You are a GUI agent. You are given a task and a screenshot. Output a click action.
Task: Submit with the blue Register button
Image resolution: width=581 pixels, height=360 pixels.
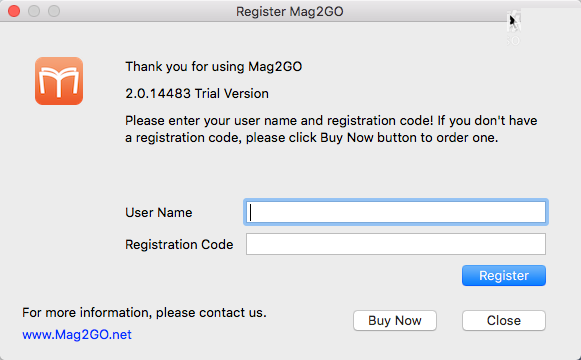[504, 276]
